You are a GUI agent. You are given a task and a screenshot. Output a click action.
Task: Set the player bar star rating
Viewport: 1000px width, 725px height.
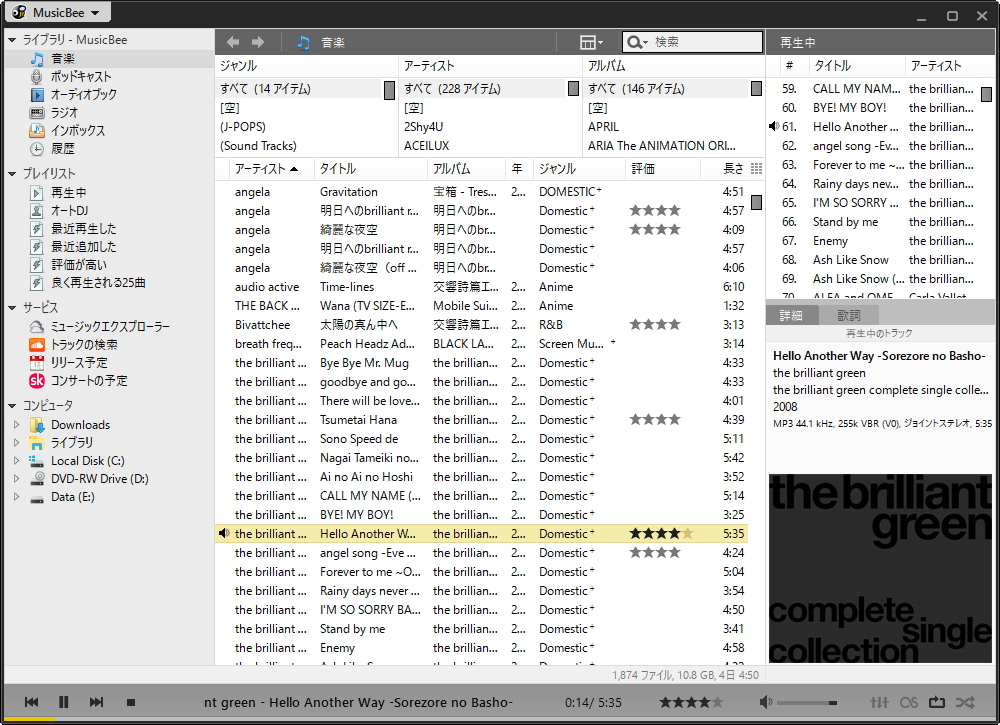click(691, 702)
